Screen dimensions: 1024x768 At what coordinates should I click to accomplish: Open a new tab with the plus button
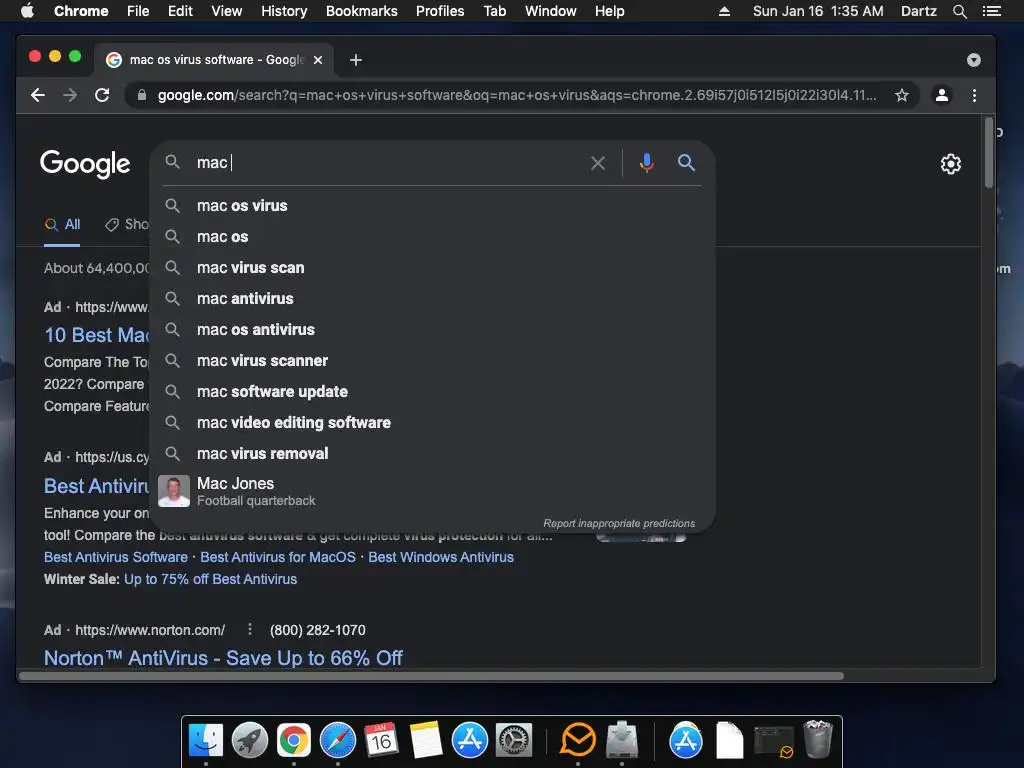coord(356,60)
